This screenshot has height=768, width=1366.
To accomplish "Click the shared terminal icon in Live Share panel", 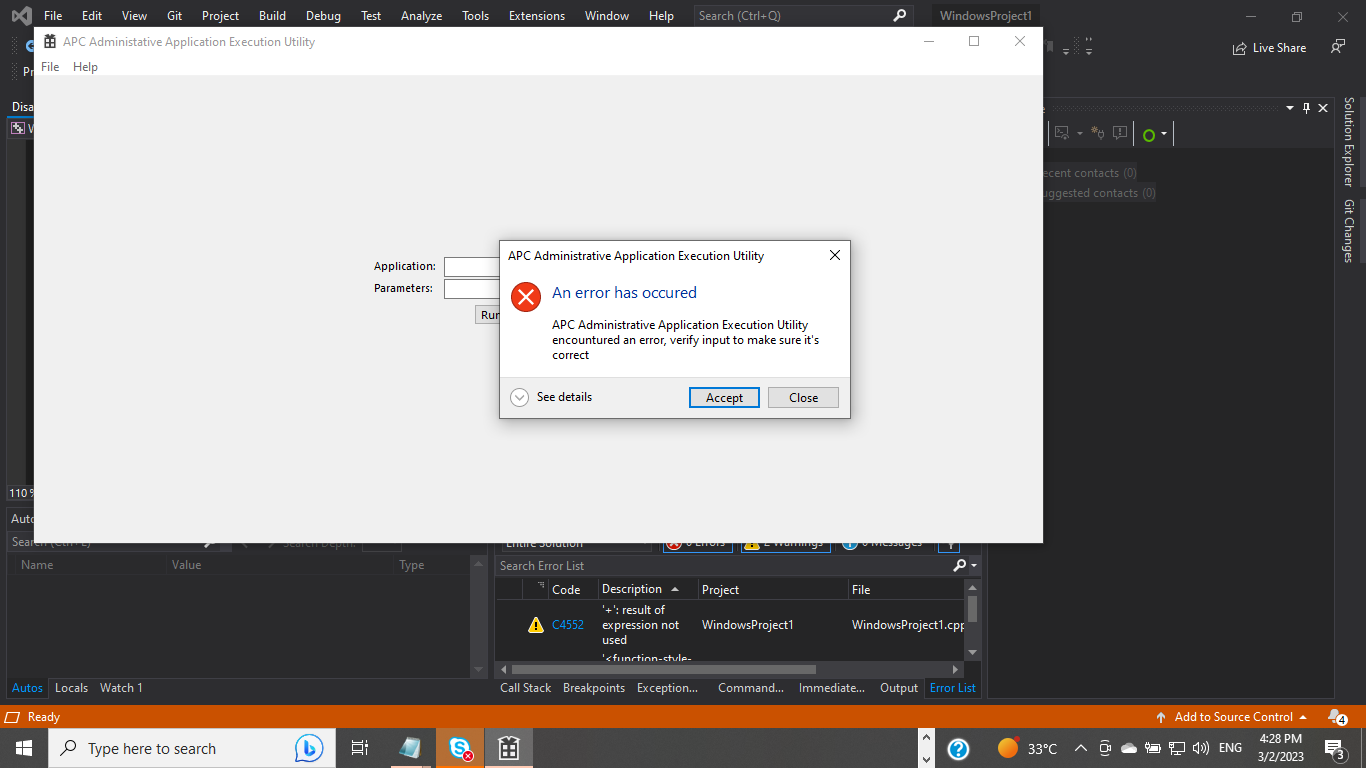I will pyautogui.click(x=1062, y=133).
